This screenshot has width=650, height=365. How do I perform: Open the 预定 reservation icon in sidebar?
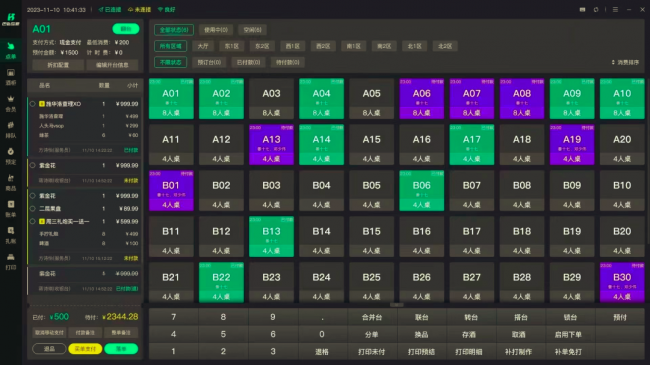(11, 156)
